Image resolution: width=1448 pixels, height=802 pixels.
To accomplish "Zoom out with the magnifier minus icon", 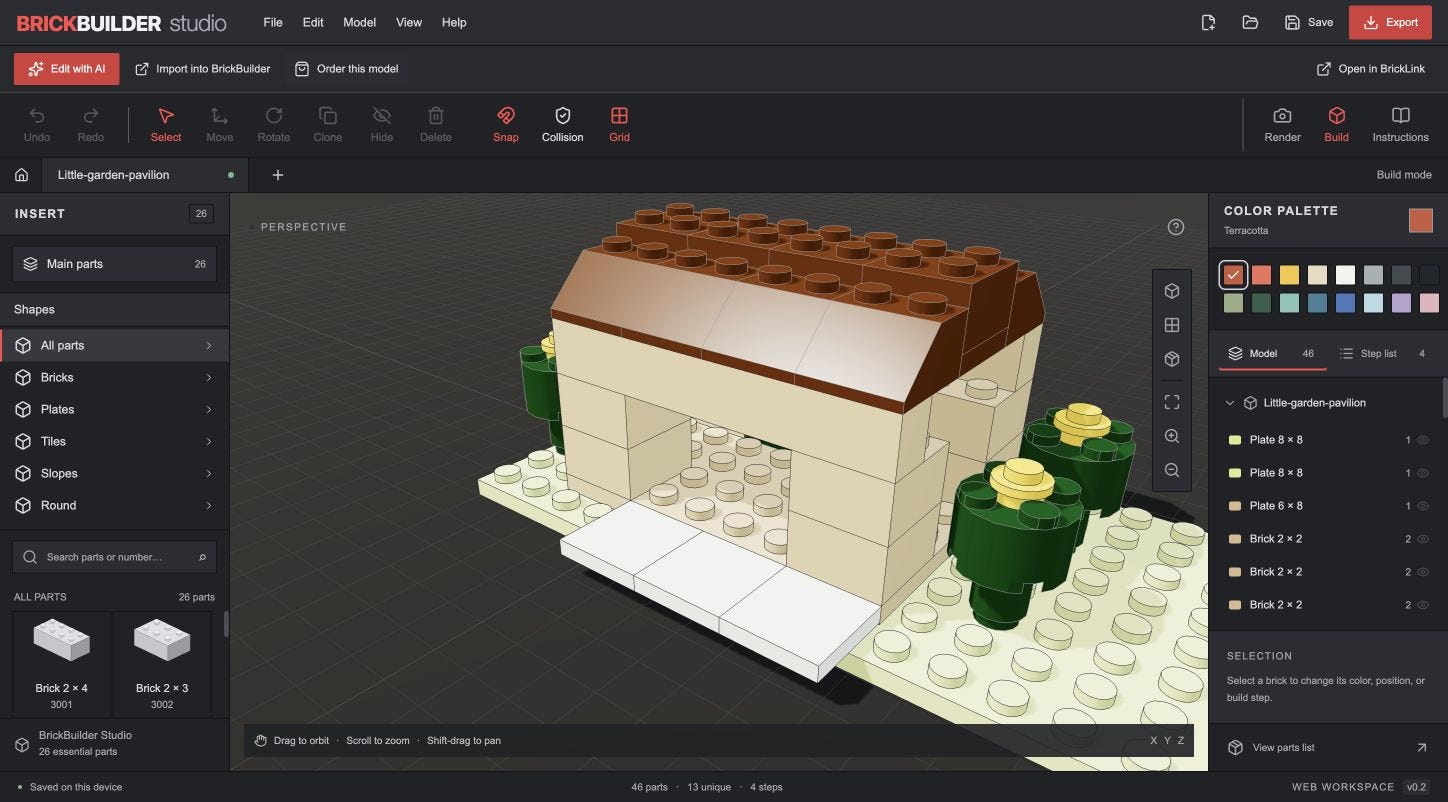I will coord(1172,470).
